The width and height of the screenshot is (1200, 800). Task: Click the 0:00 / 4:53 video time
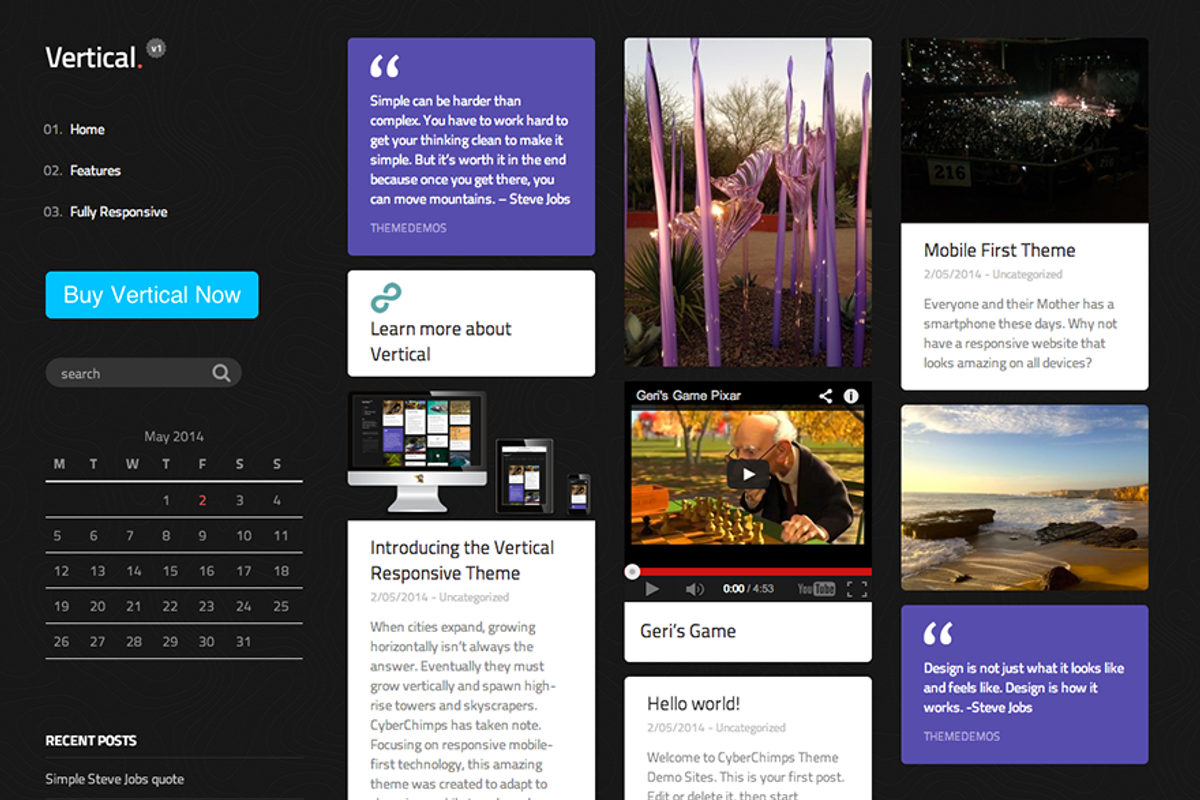point(749,589)
